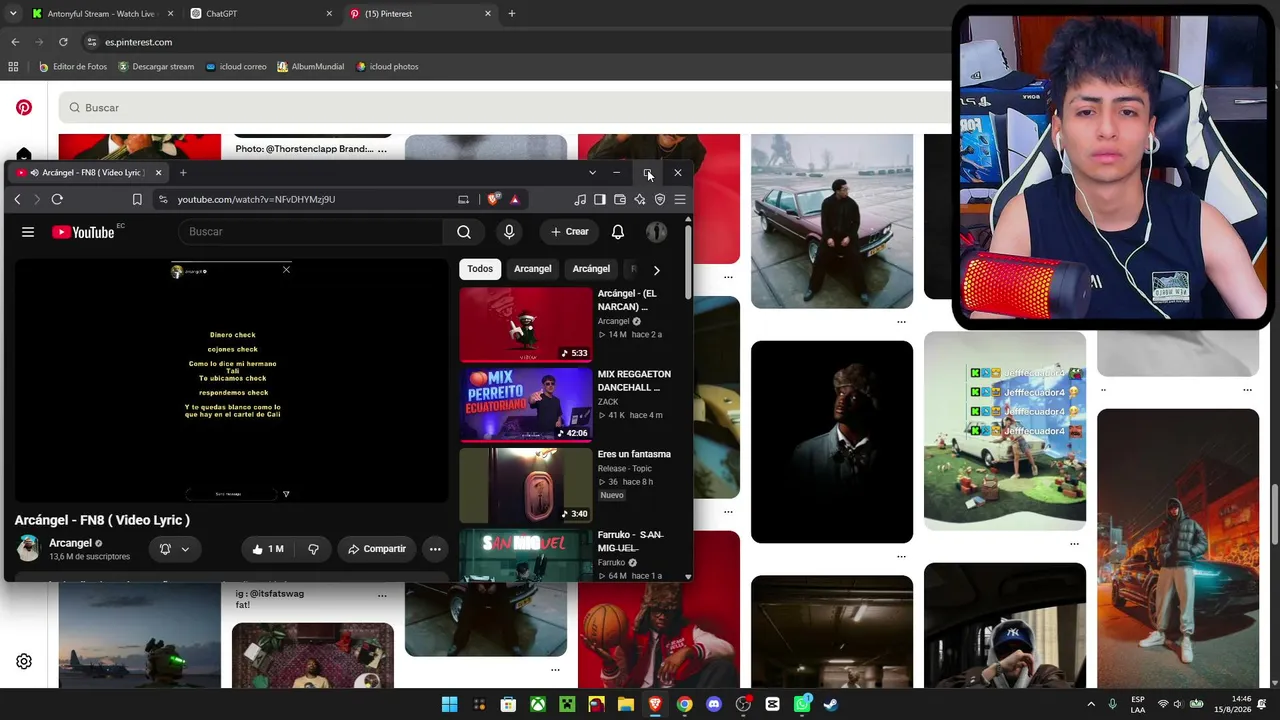The width and height of the screenshot is (1280, 720).
Task: Open new tab in Brave window
Action: click(x=183, y=173)
